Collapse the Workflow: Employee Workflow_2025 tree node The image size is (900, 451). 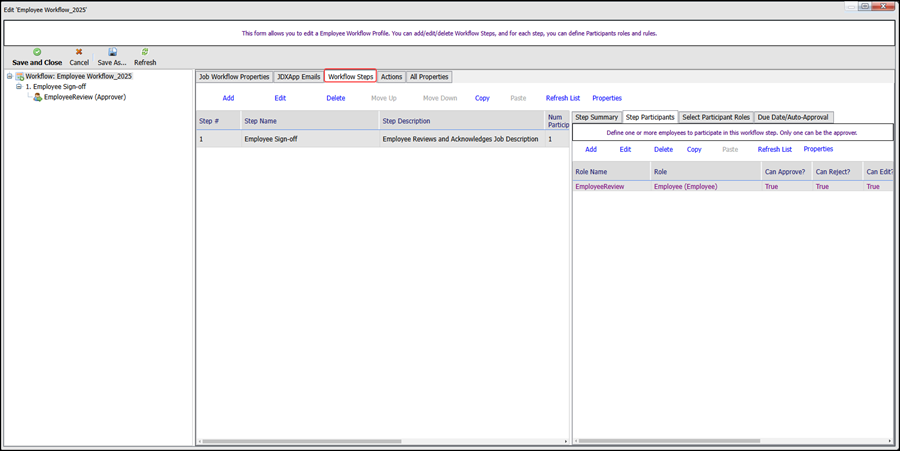coord(9,76)
